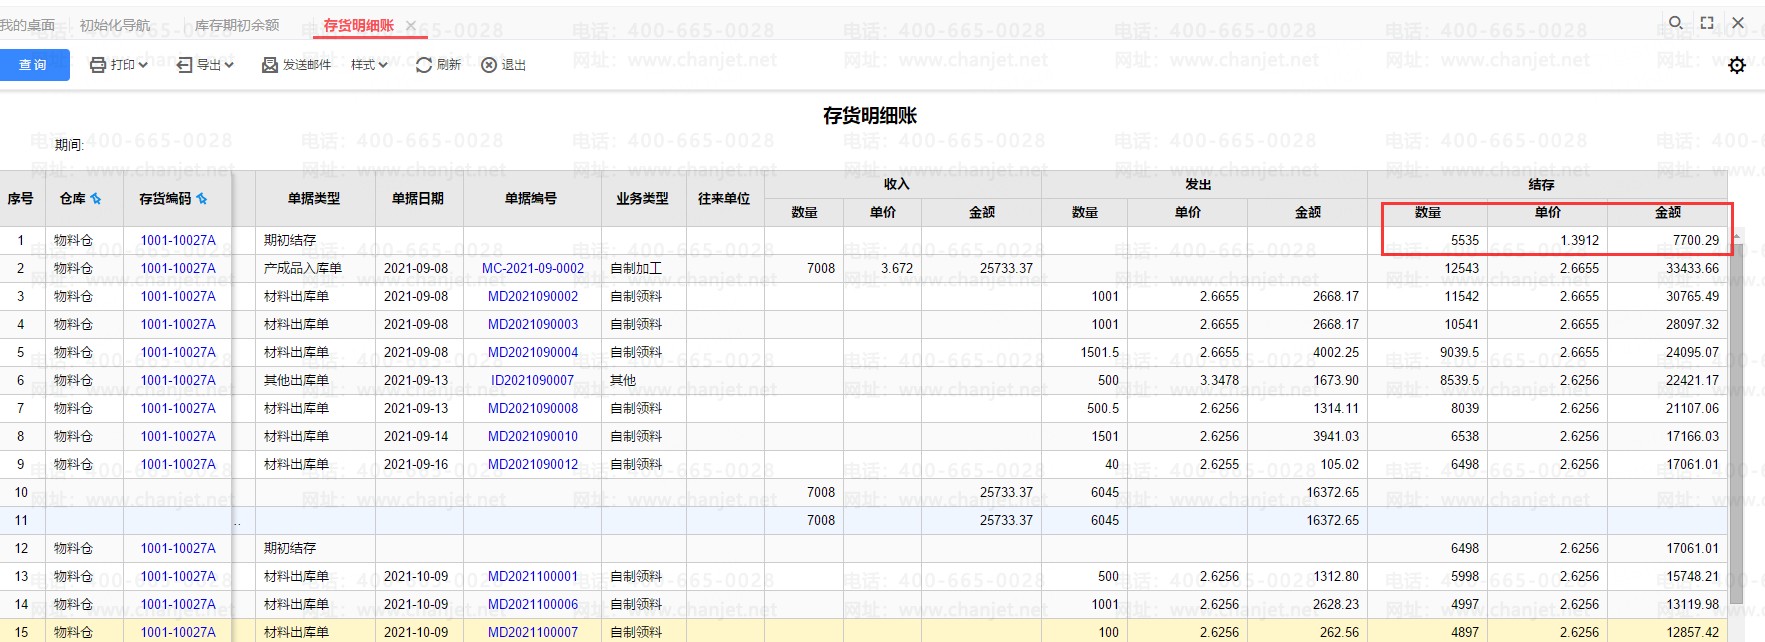Open document link MD2021090010
The image size is (1765, 642).
pos(533,437)
